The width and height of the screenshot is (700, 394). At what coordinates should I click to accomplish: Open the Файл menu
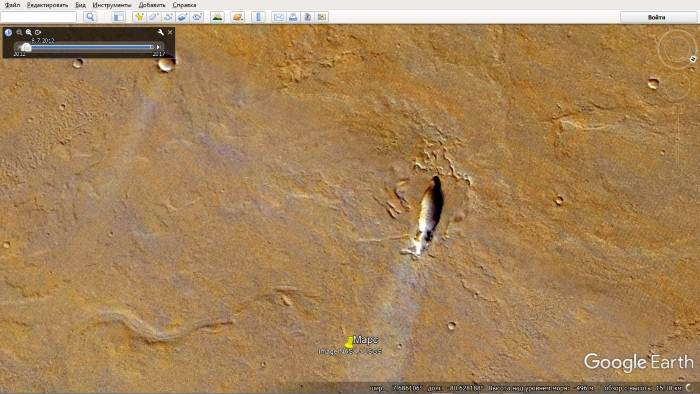click(x=12, y=5)
